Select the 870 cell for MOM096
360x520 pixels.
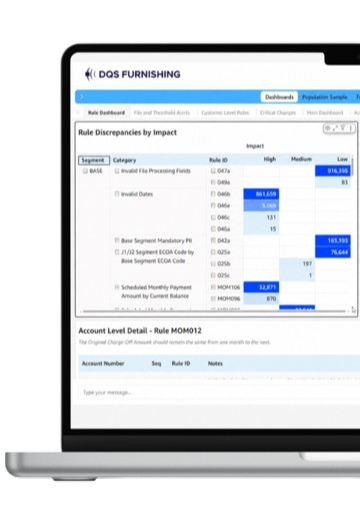(x=261, y=299)
